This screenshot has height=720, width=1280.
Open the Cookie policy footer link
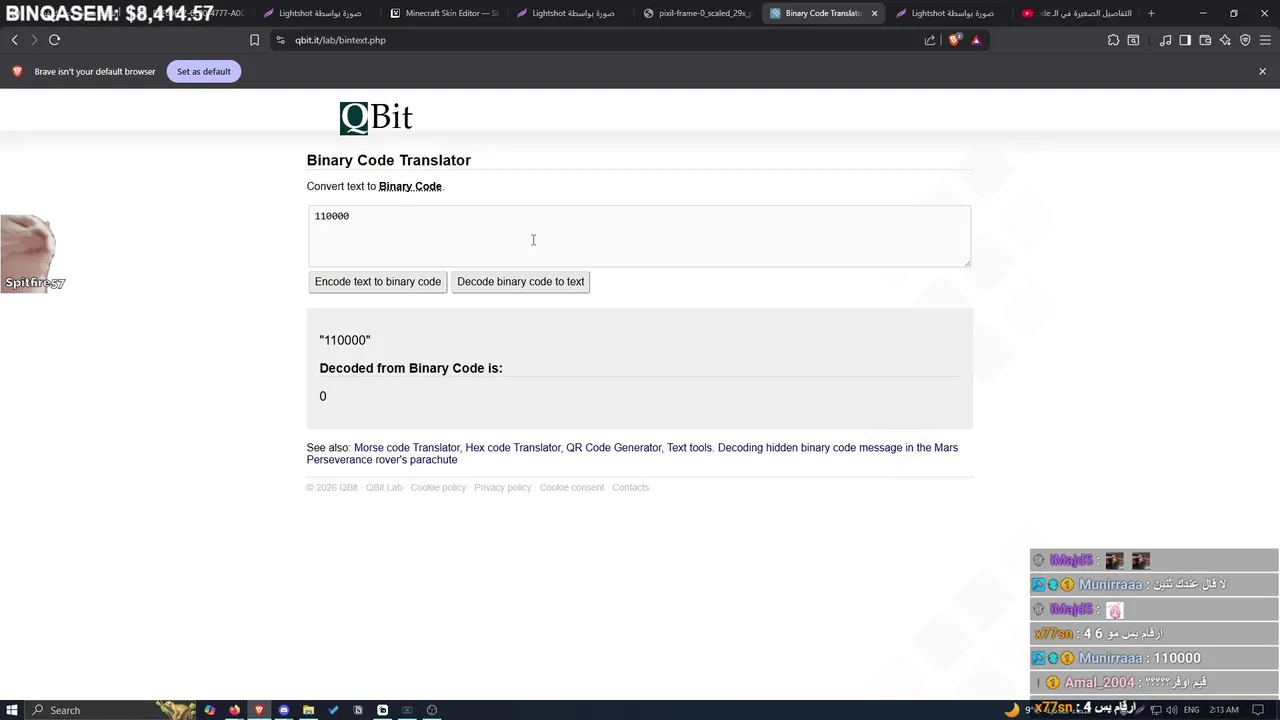[x=438, y=488]
